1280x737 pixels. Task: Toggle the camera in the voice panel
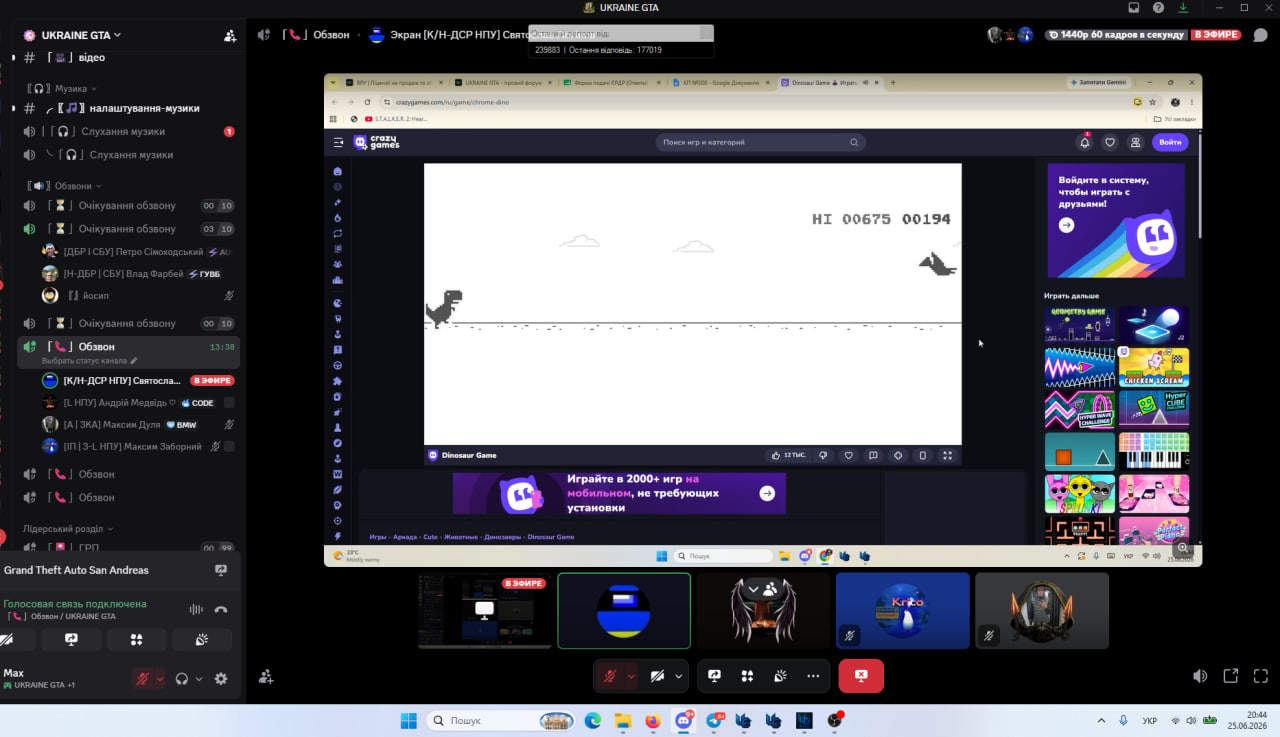8,640
